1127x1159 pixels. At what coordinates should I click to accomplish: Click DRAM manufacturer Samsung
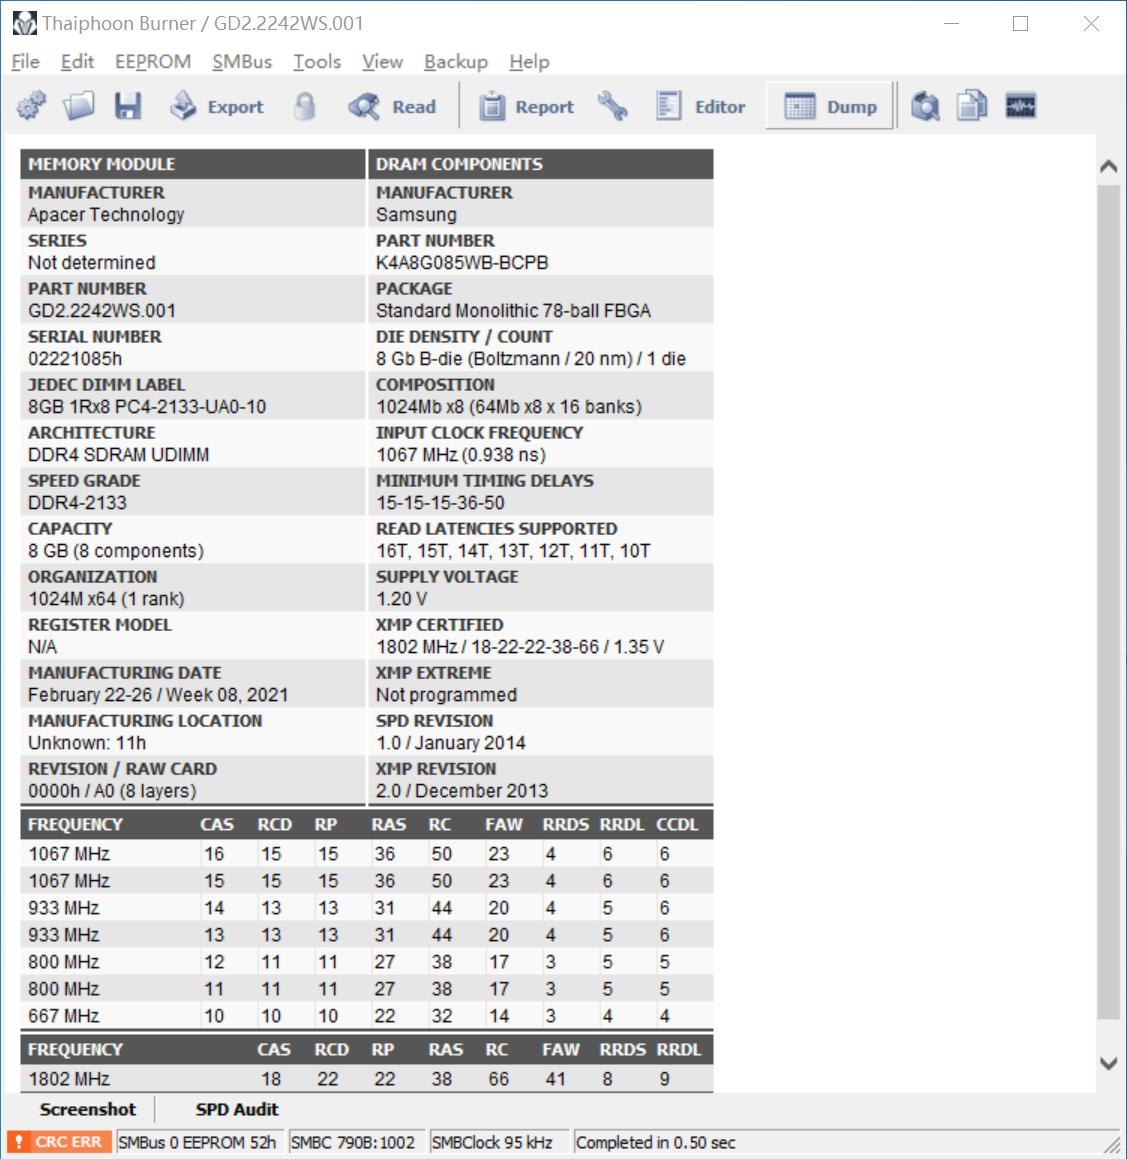click(416, 215)
